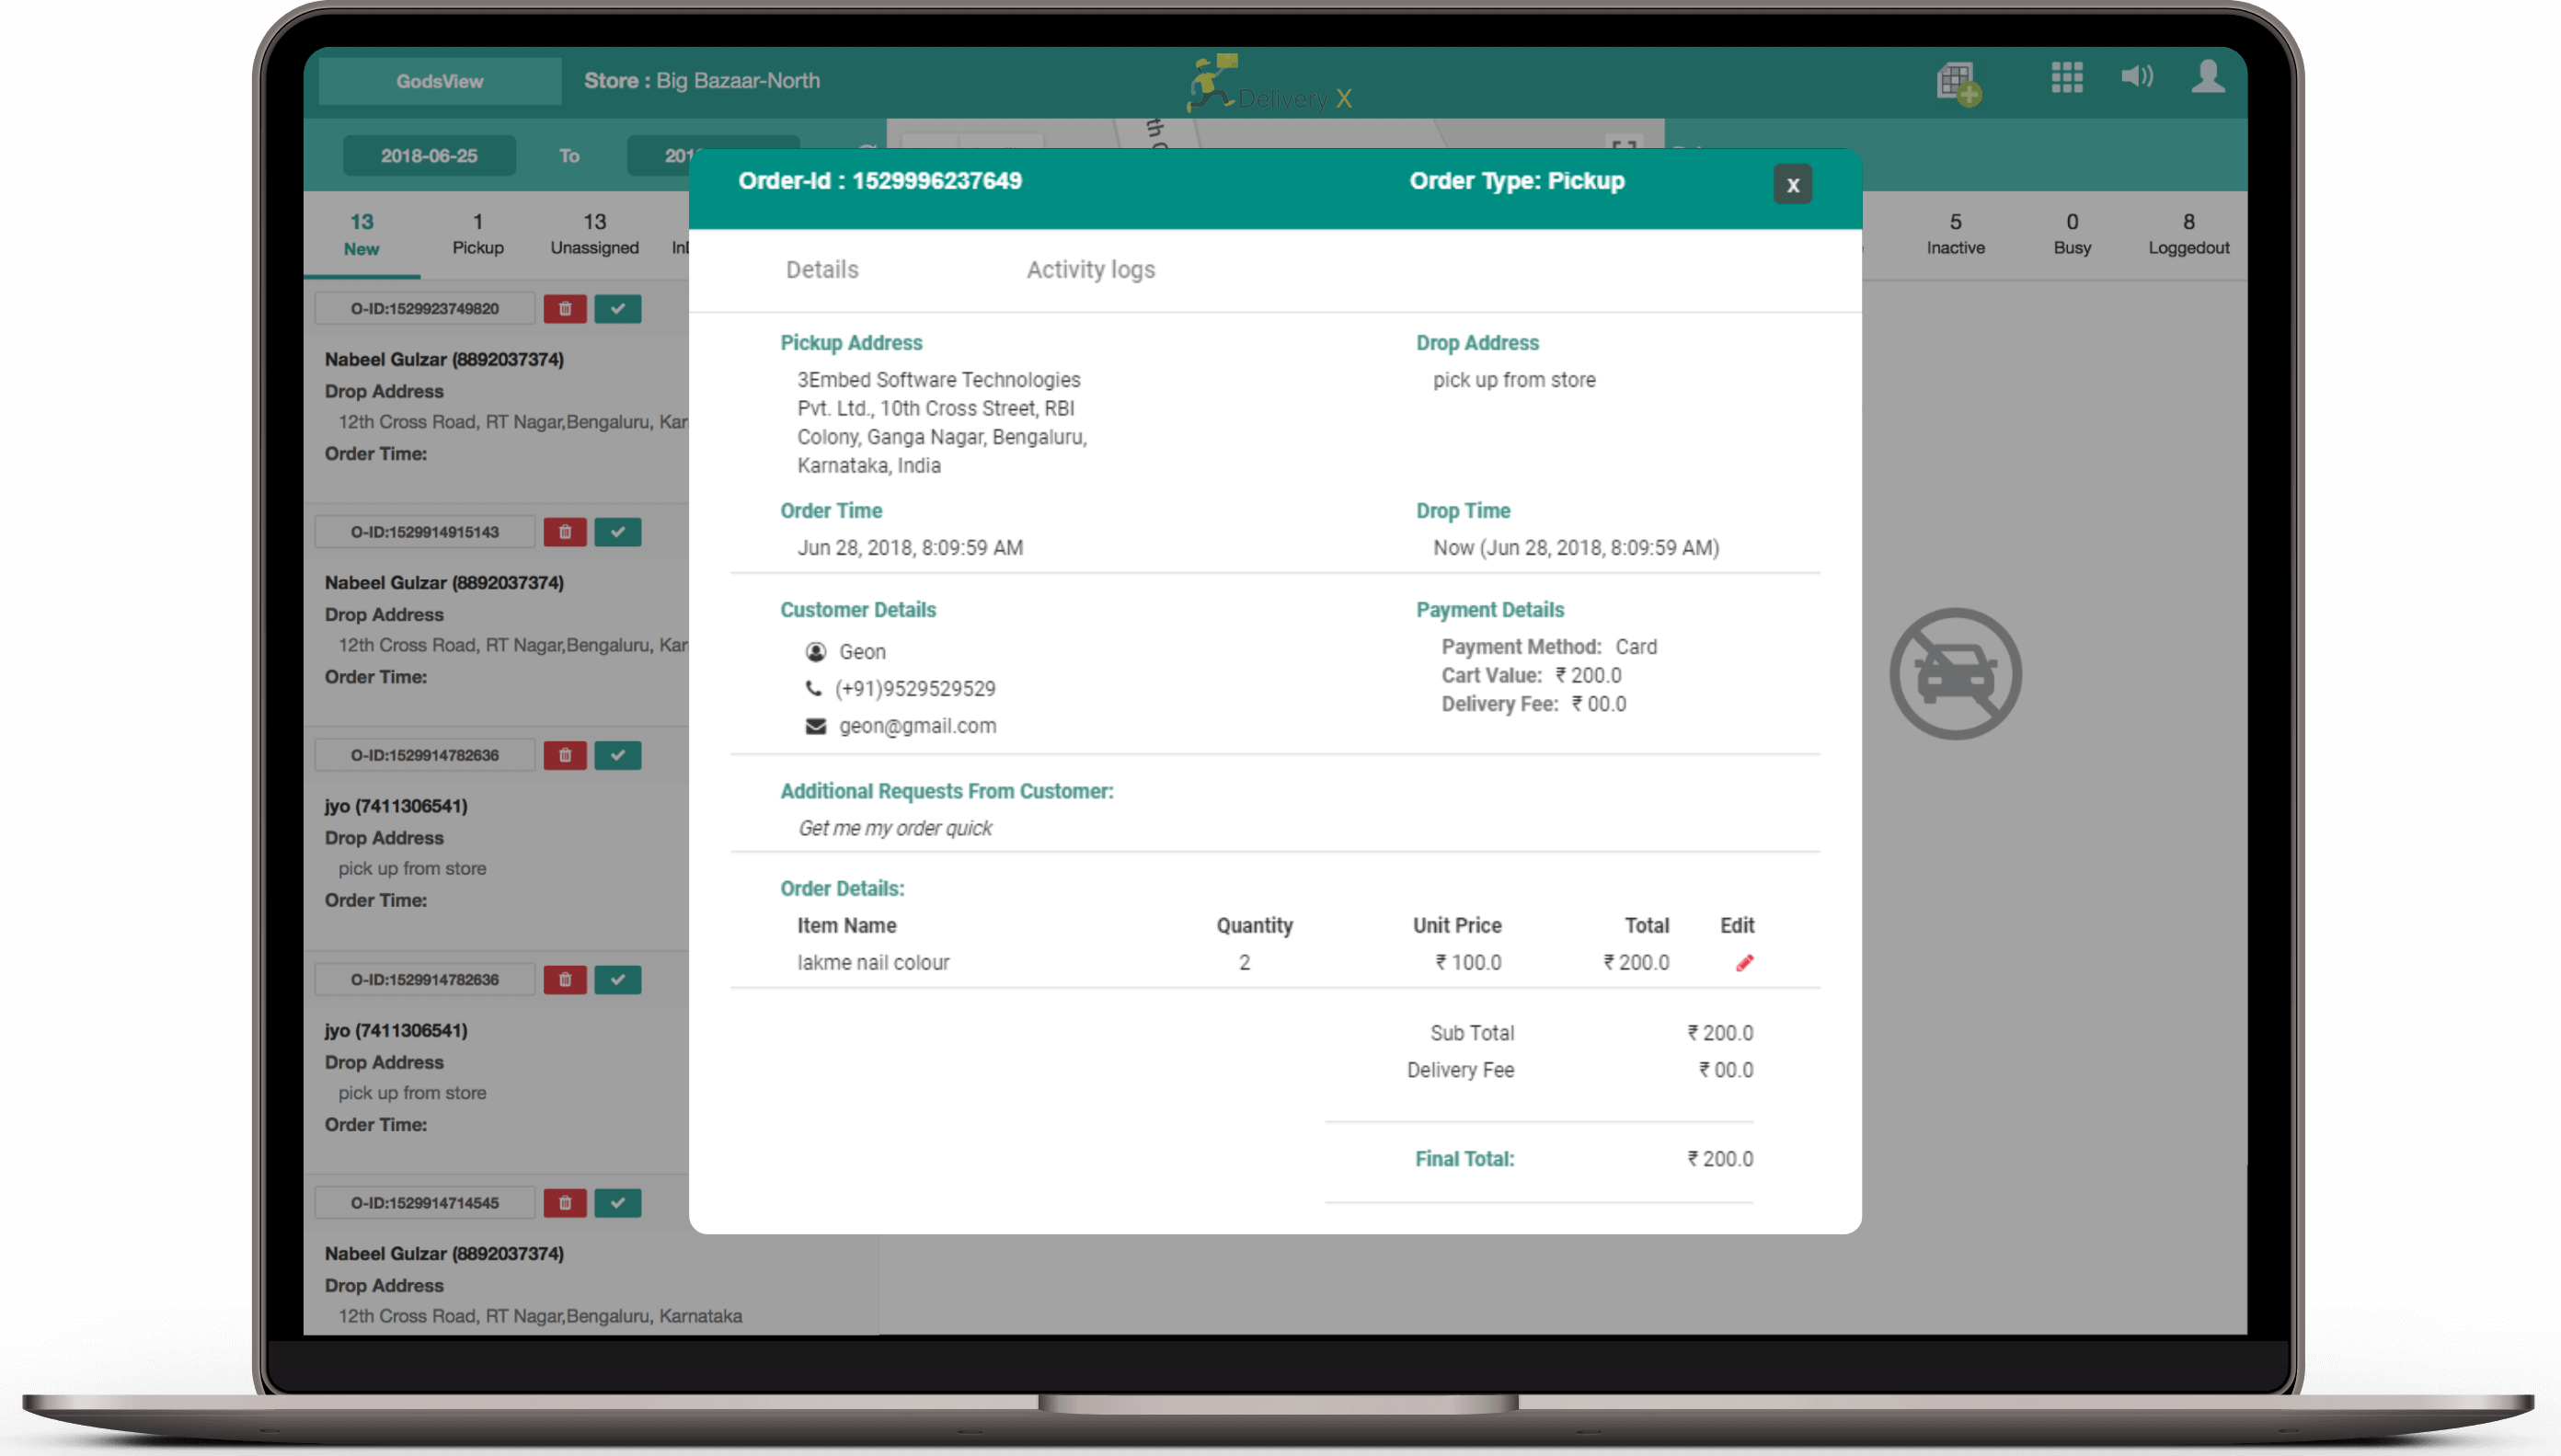
Task: Click order ID label O-ID:1529923749820
Action: coord(425,309)
